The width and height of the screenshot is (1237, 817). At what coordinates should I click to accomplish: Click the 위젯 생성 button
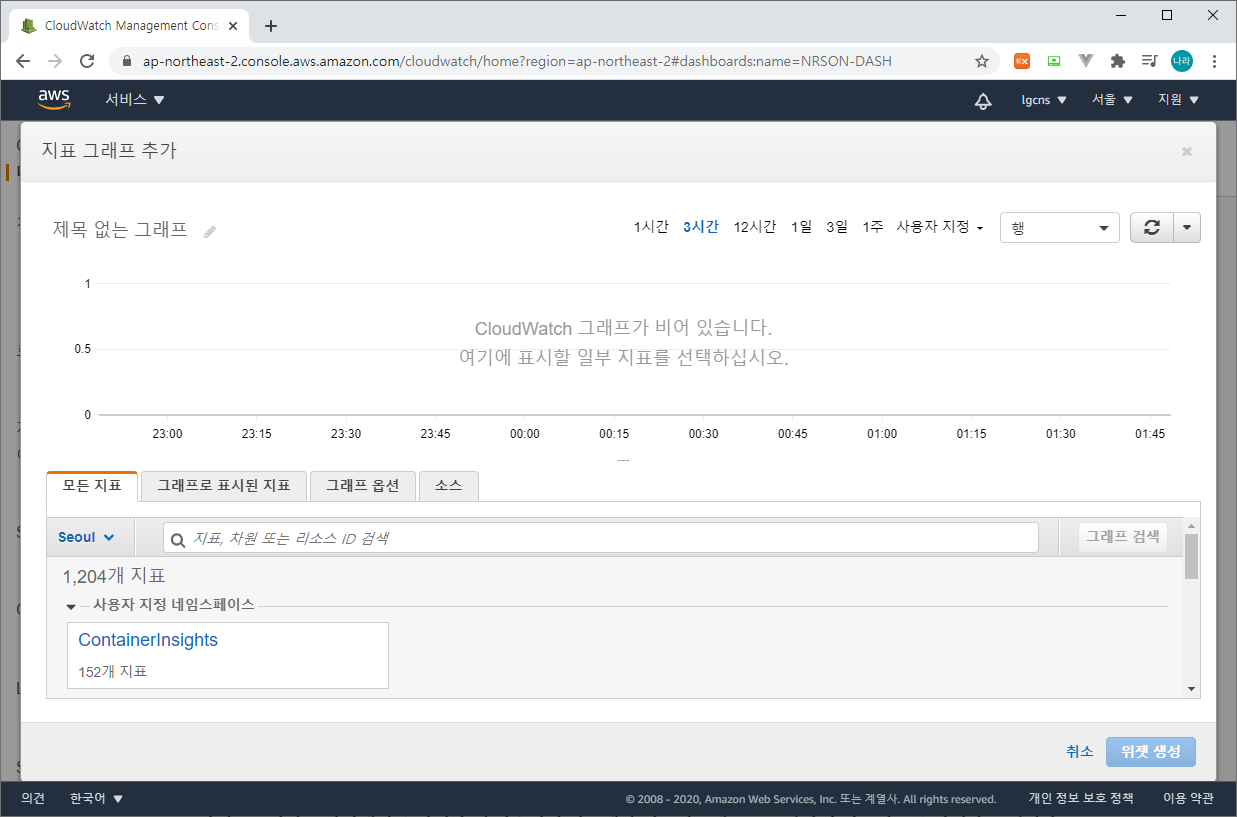coord(1151,752)
